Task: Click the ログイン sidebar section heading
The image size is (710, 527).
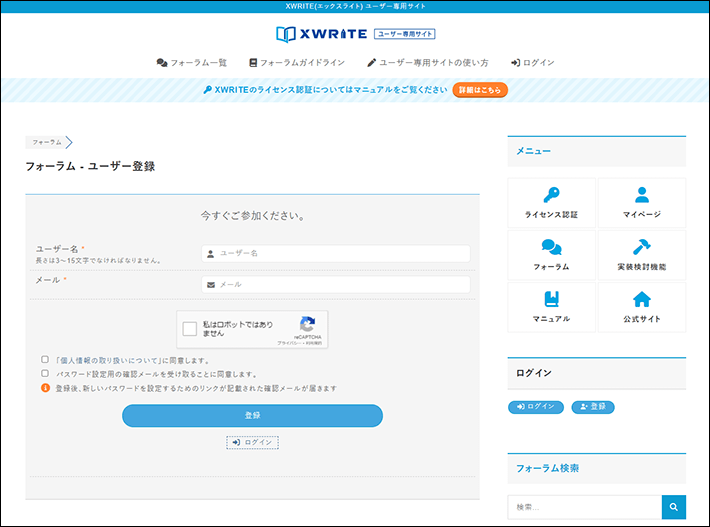Action: pos(534,373)
